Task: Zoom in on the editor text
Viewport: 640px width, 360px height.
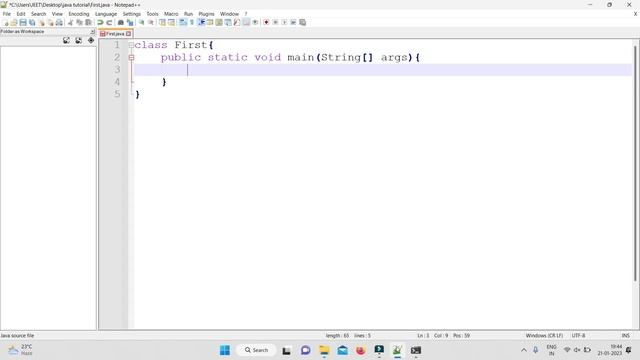Action: 142,22
